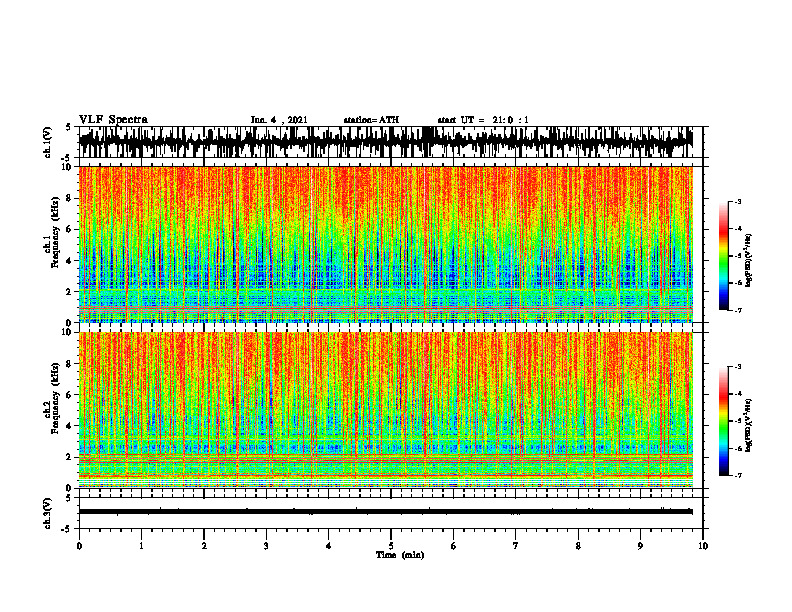Click the "-3" label on ch.1 color scale
The image size is (792, 612).
[x=738, y=201]
